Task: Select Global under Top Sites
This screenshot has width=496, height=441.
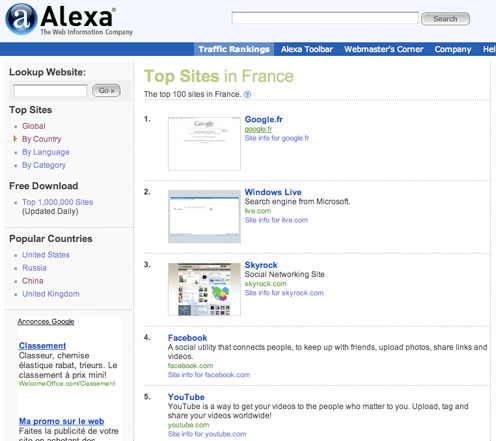Action: click(34, 126)
